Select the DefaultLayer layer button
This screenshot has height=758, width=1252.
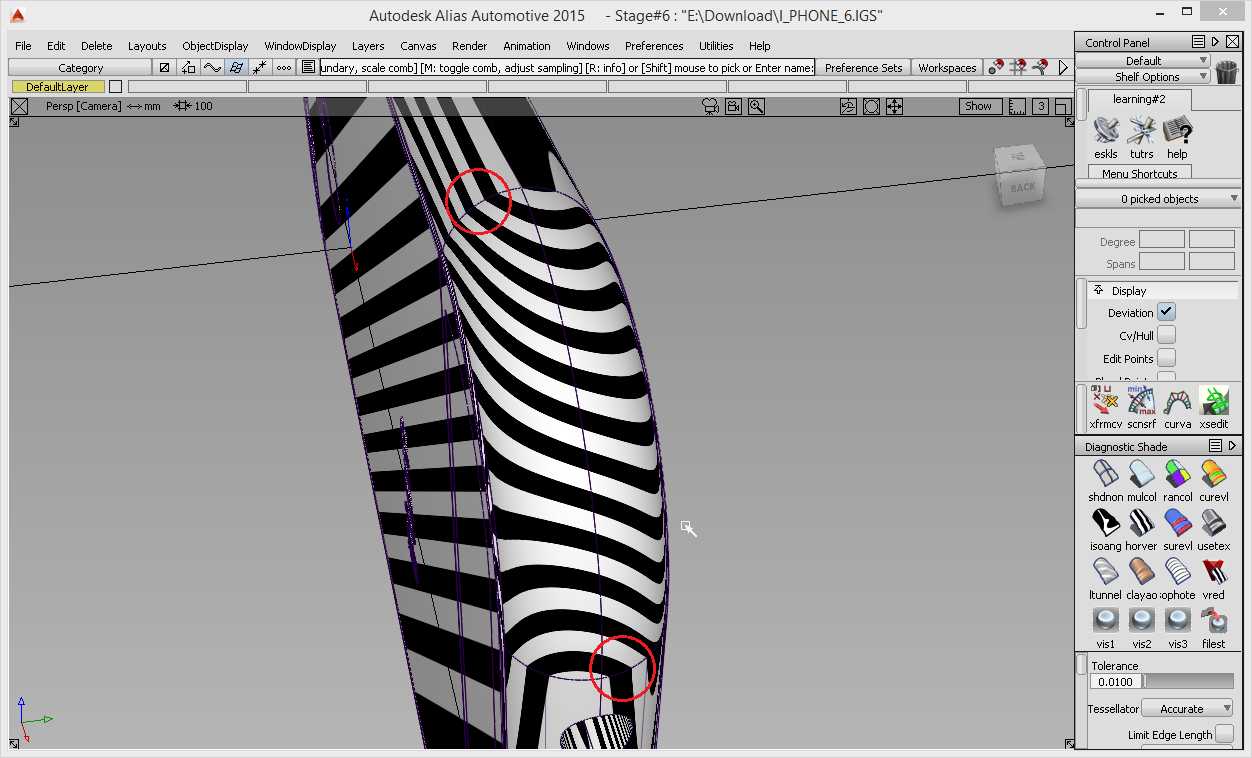[x=57, y=87]
